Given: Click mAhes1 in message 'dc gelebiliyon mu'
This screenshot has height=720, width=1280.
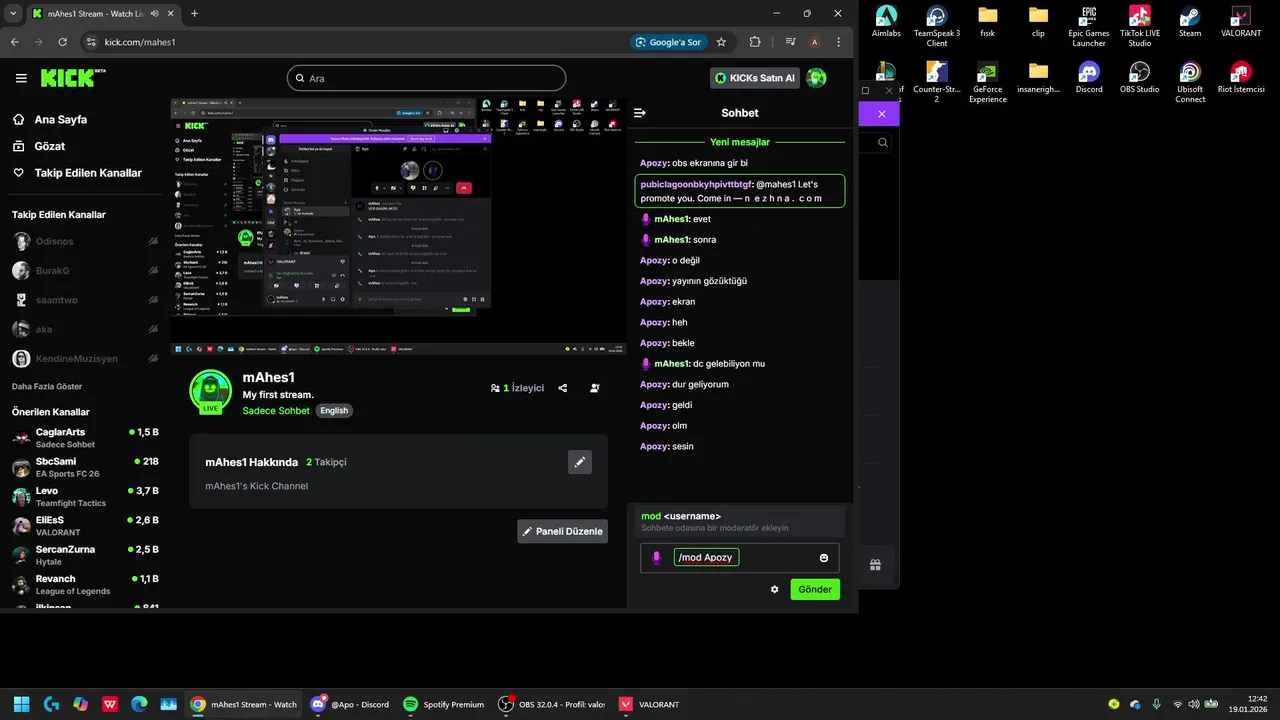Looking at the screenshot, I should point(671,364).
